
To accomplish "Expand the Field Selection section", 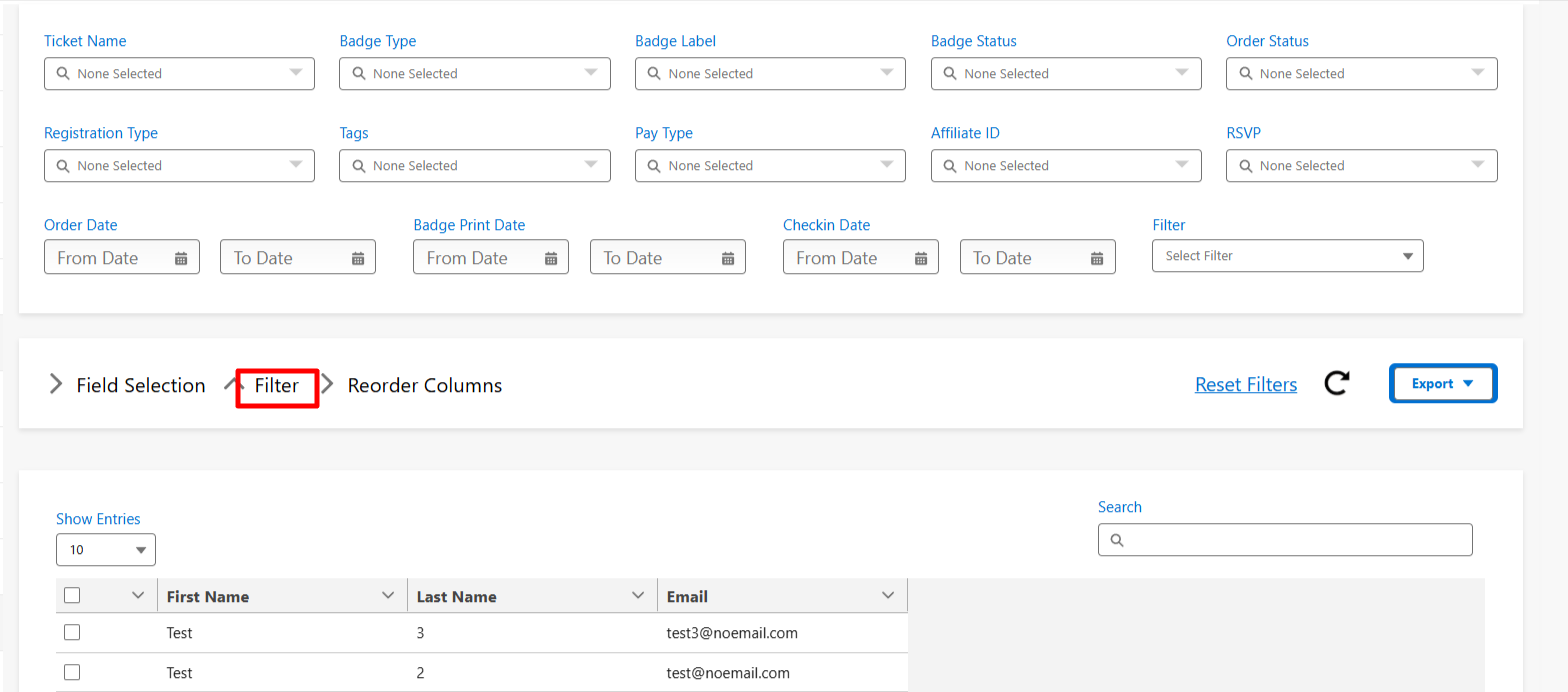I will tap(56, 385).
